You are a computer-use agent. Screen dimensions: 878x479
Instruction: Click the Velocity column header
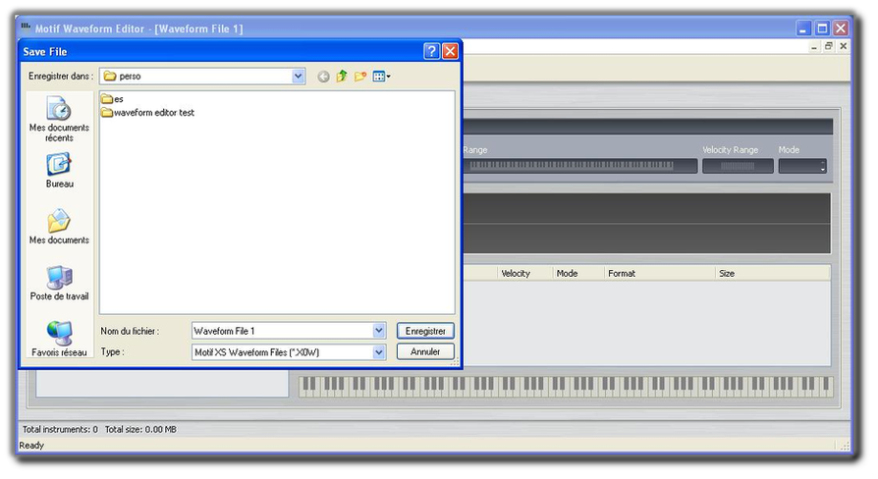click(x=525, y=273)
